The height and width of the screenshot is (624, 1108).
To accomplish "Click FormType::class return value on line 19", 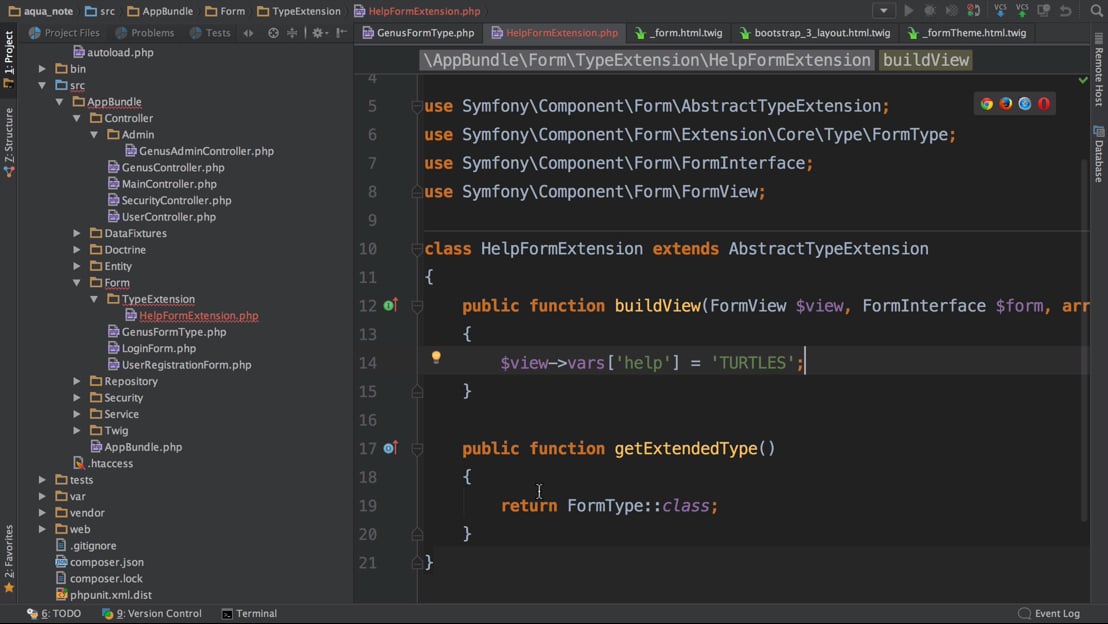I will click(638, 505).
